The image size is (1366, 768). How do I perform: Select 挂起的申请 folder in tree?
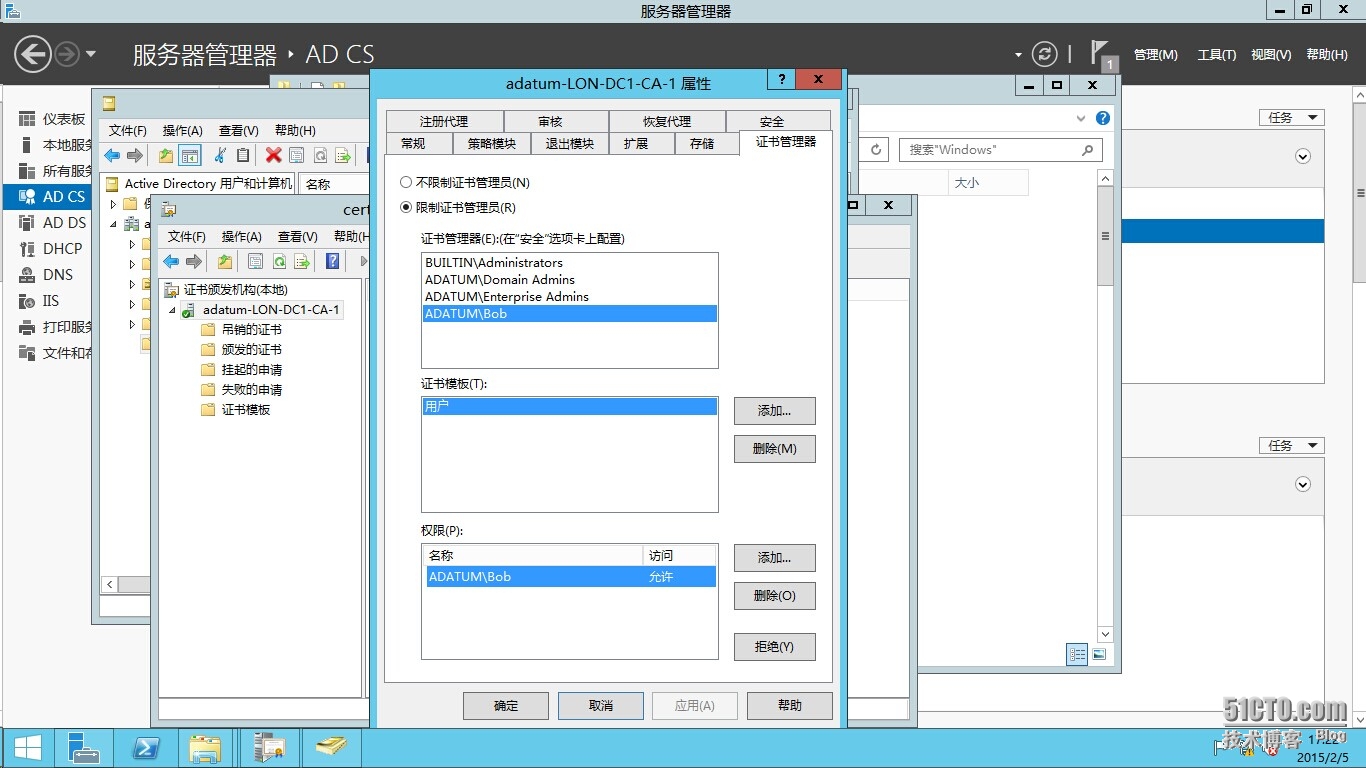(251, 370)
